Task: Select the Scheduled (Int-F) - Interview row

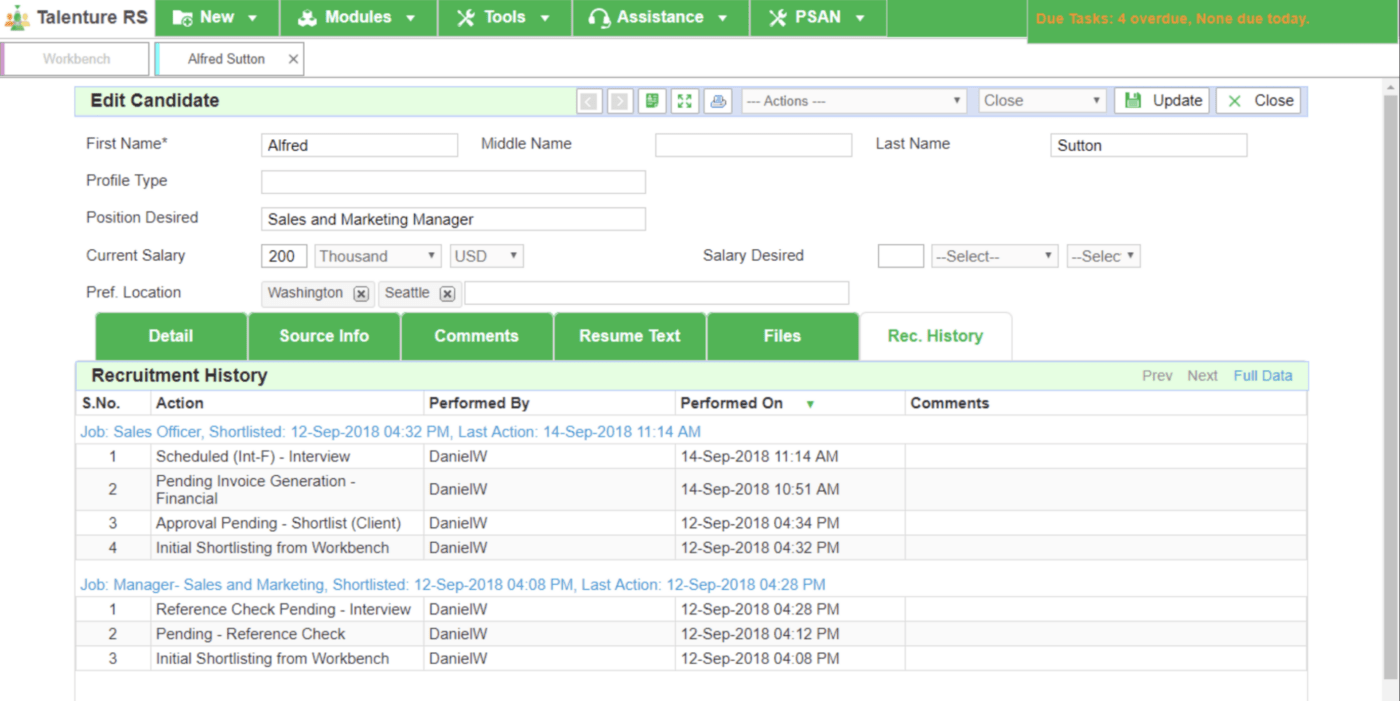Action: point(691,457)
